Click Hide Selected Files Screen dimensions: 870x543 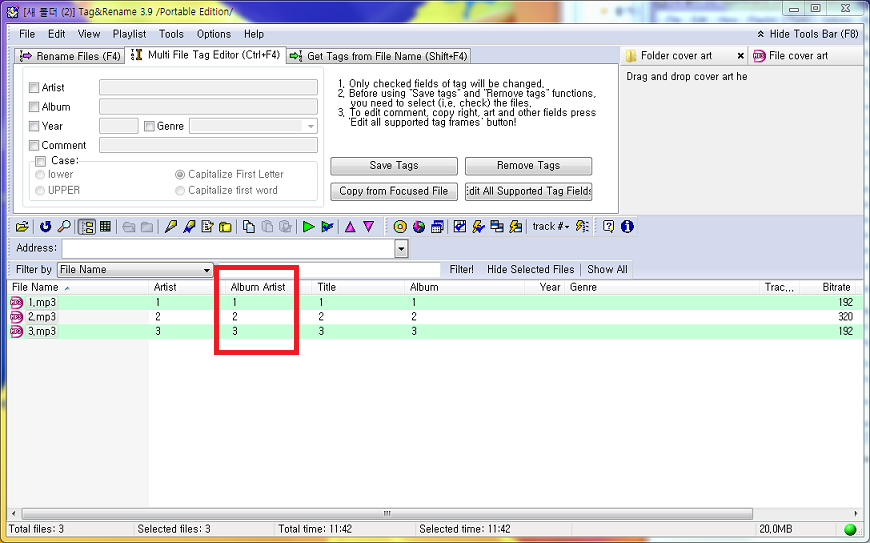[x=530, y=270]
